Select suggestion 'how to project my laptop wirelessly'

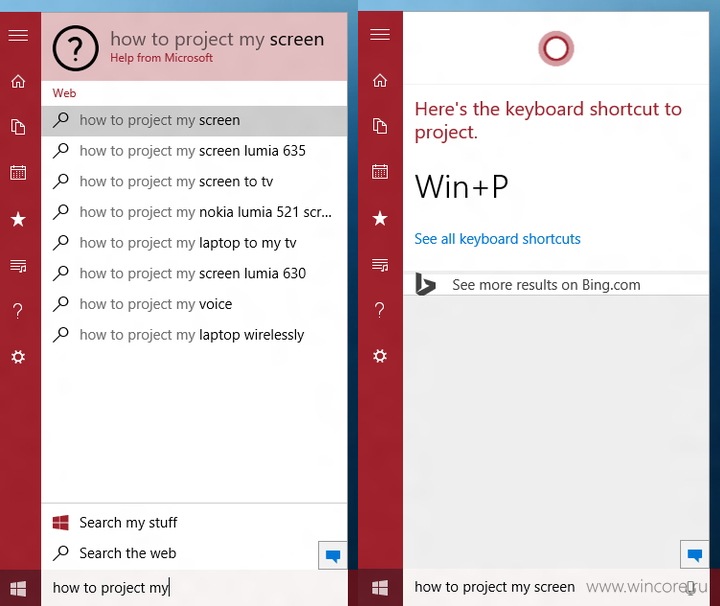tap(194, 335)
